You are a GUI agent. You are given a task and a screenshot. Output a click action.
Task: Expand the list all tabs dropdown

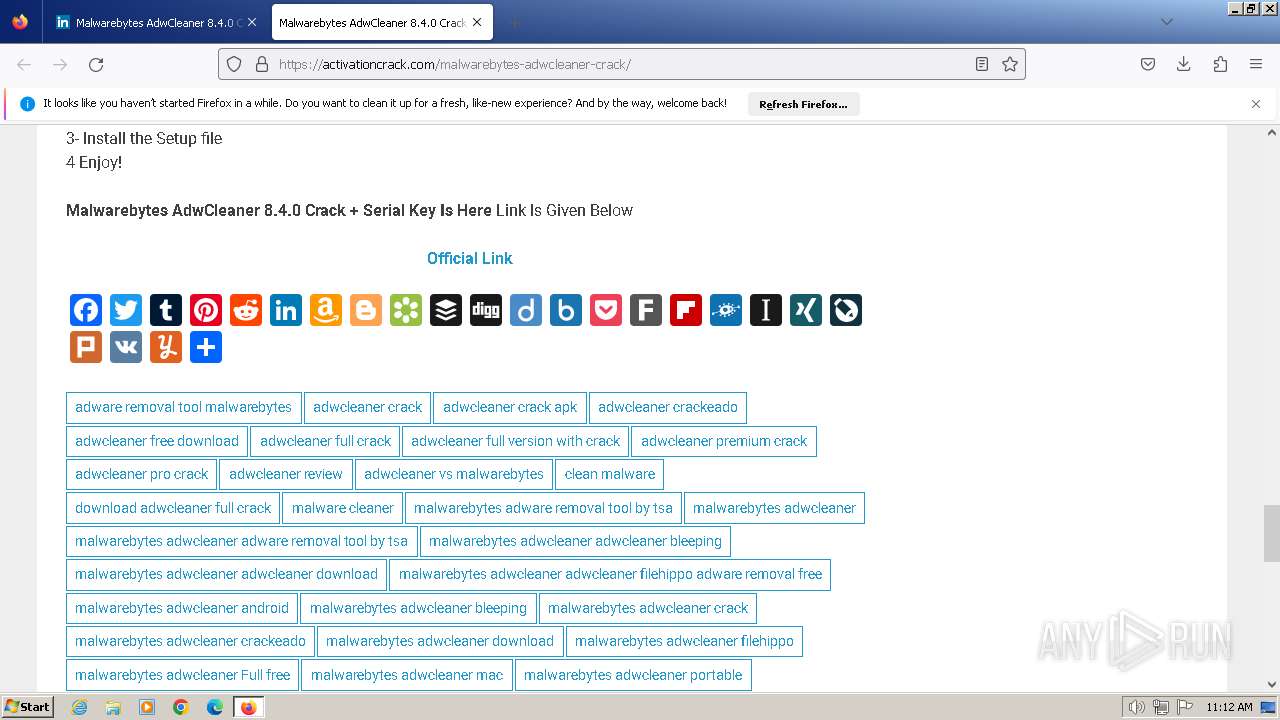[1167, 22]
